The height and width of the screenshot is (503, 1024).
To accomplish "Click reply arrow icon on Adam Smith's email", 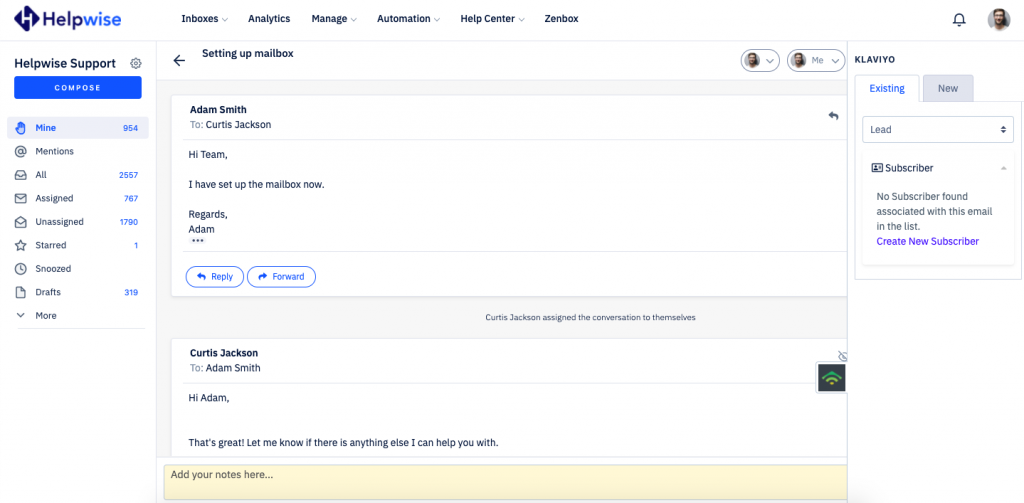I will click(x=833, y=116).
